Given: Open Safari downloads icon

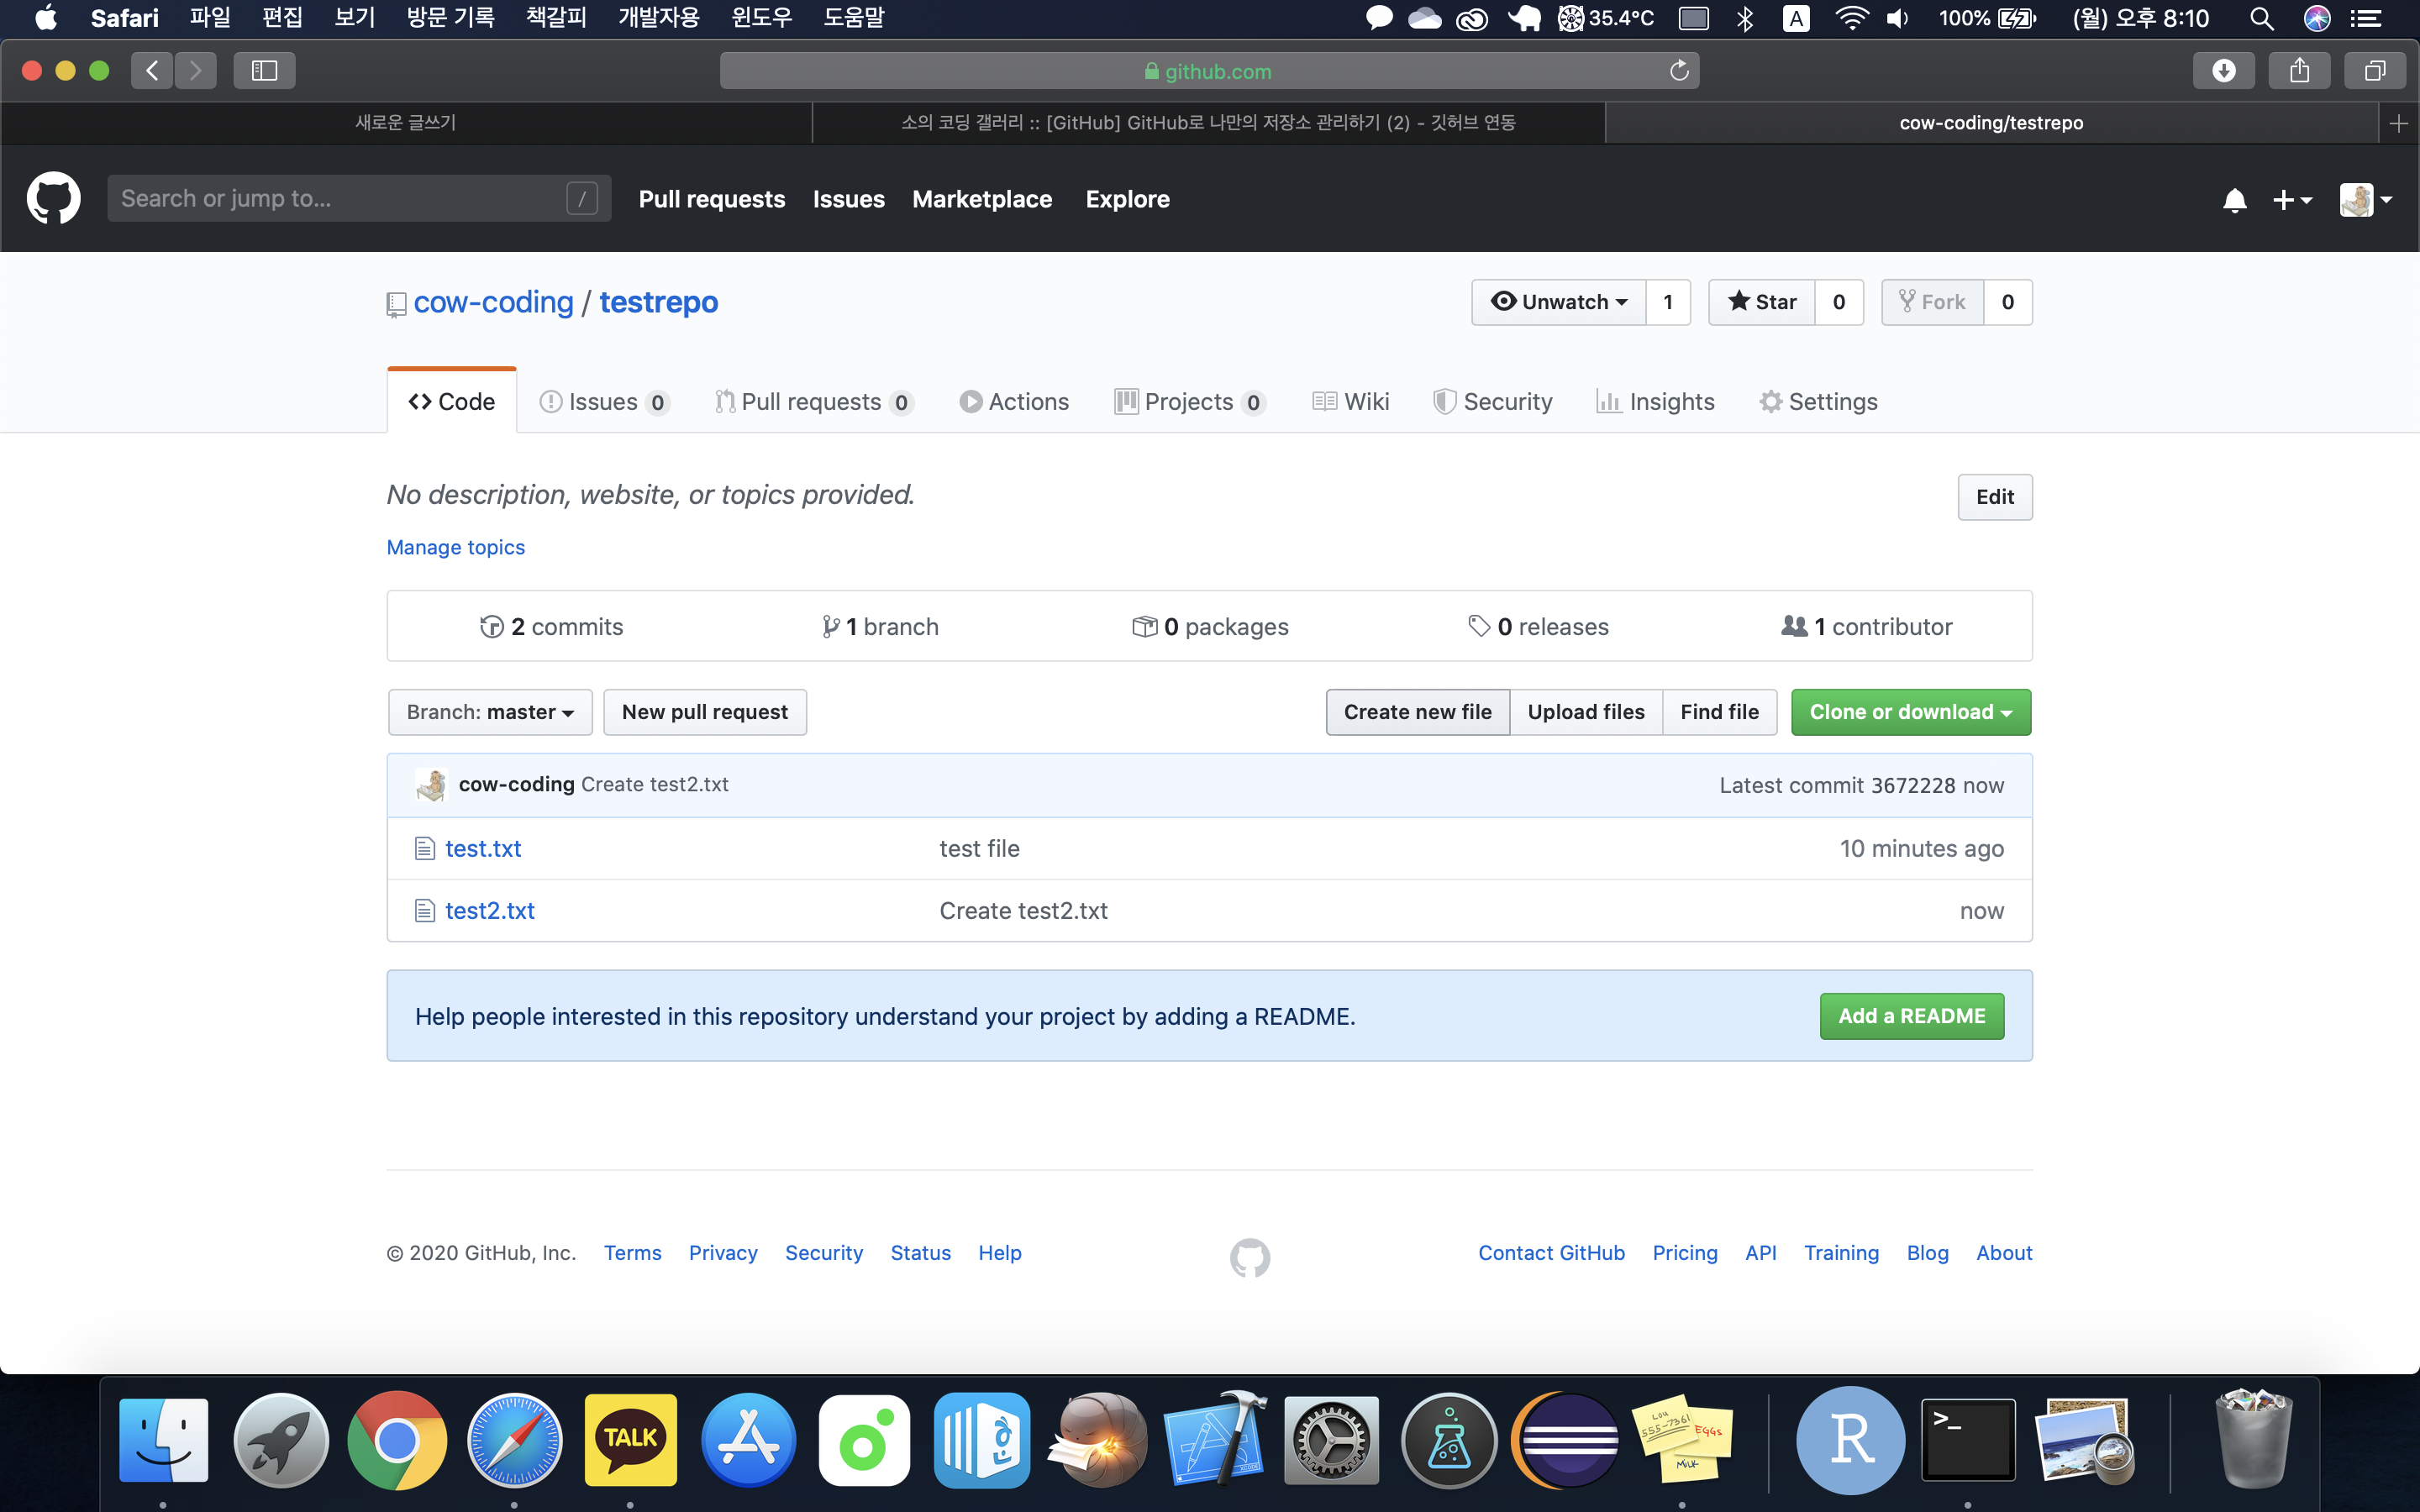Looking at the screenshot, I should pos(2223,71).
